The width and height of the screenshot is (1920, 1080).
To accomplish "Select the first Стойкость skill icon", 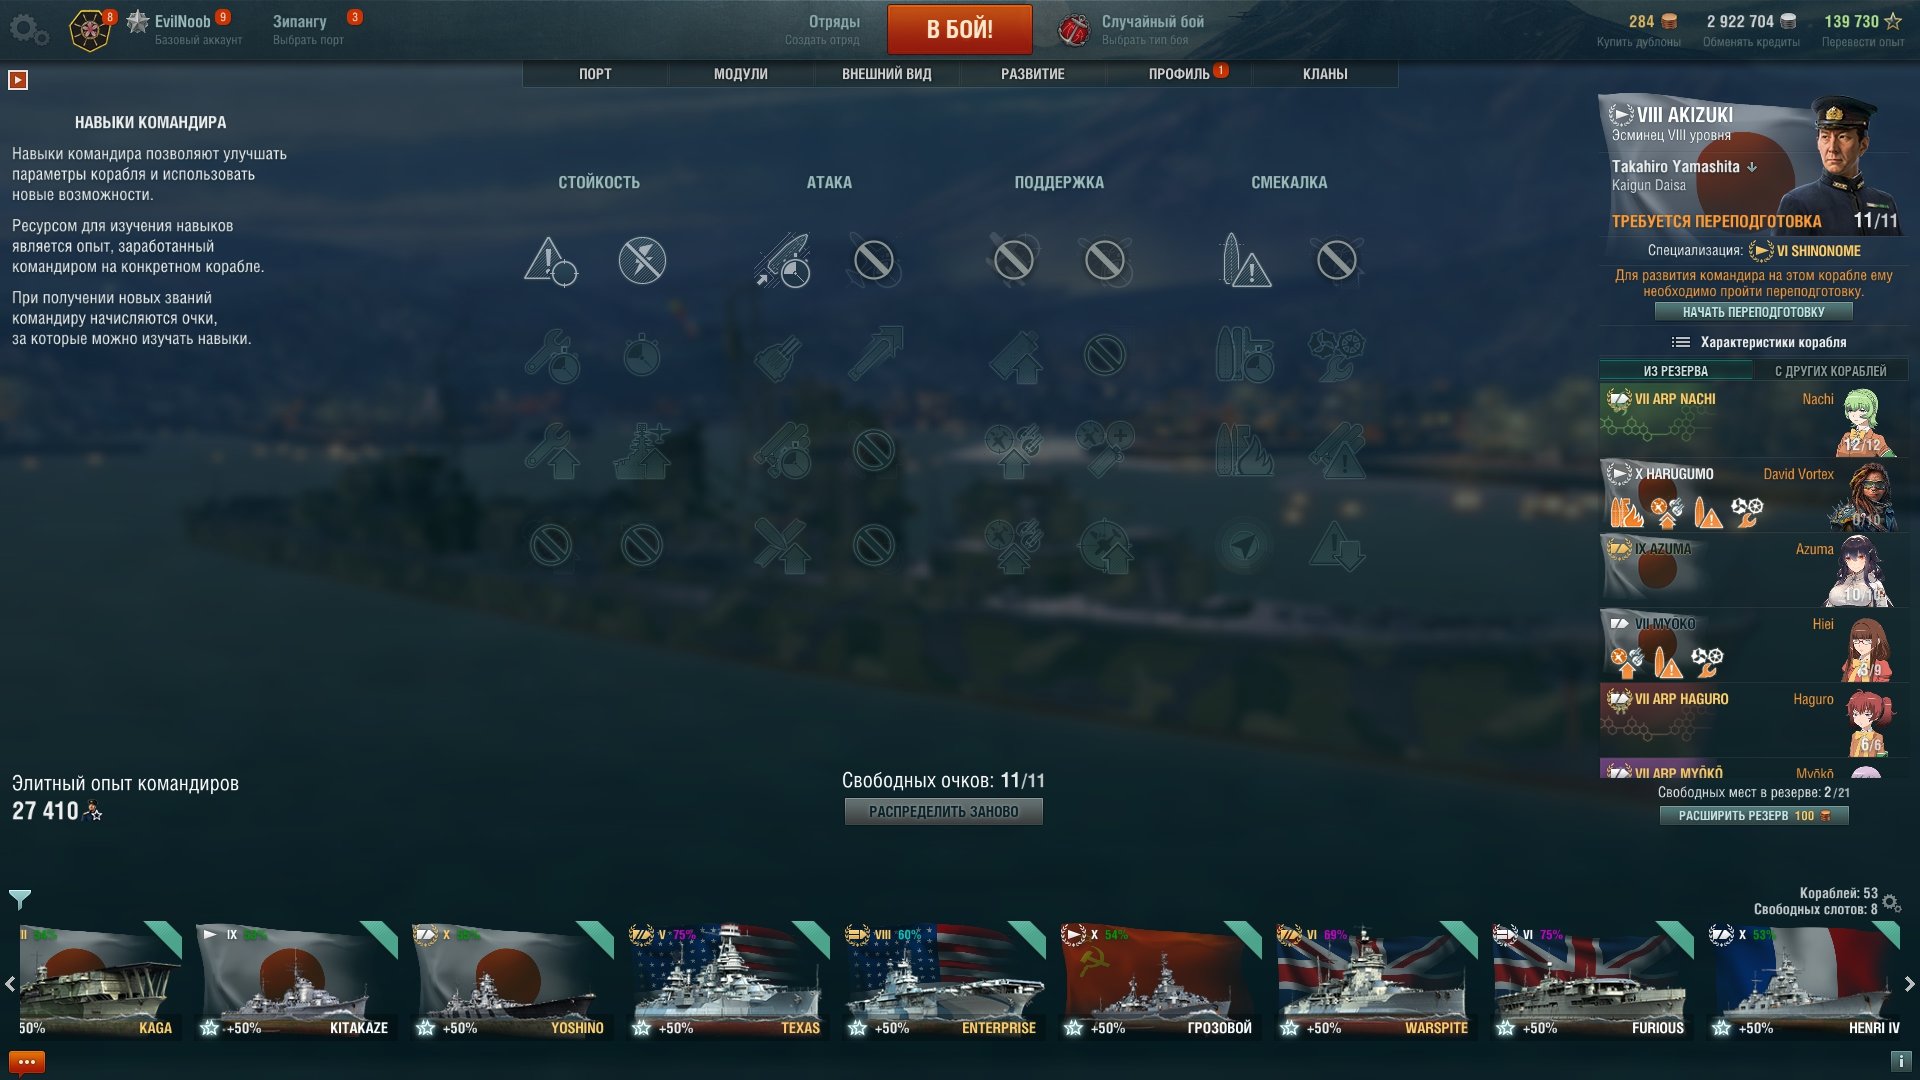I will [551, 261].
